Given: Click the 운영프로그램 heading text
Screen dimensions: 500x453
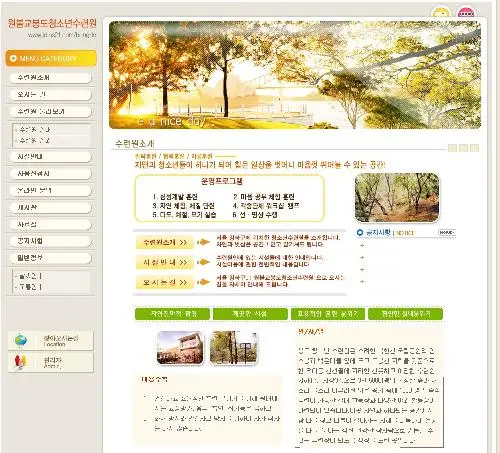Looking at the screenshot, I should (x=222, y=181).
